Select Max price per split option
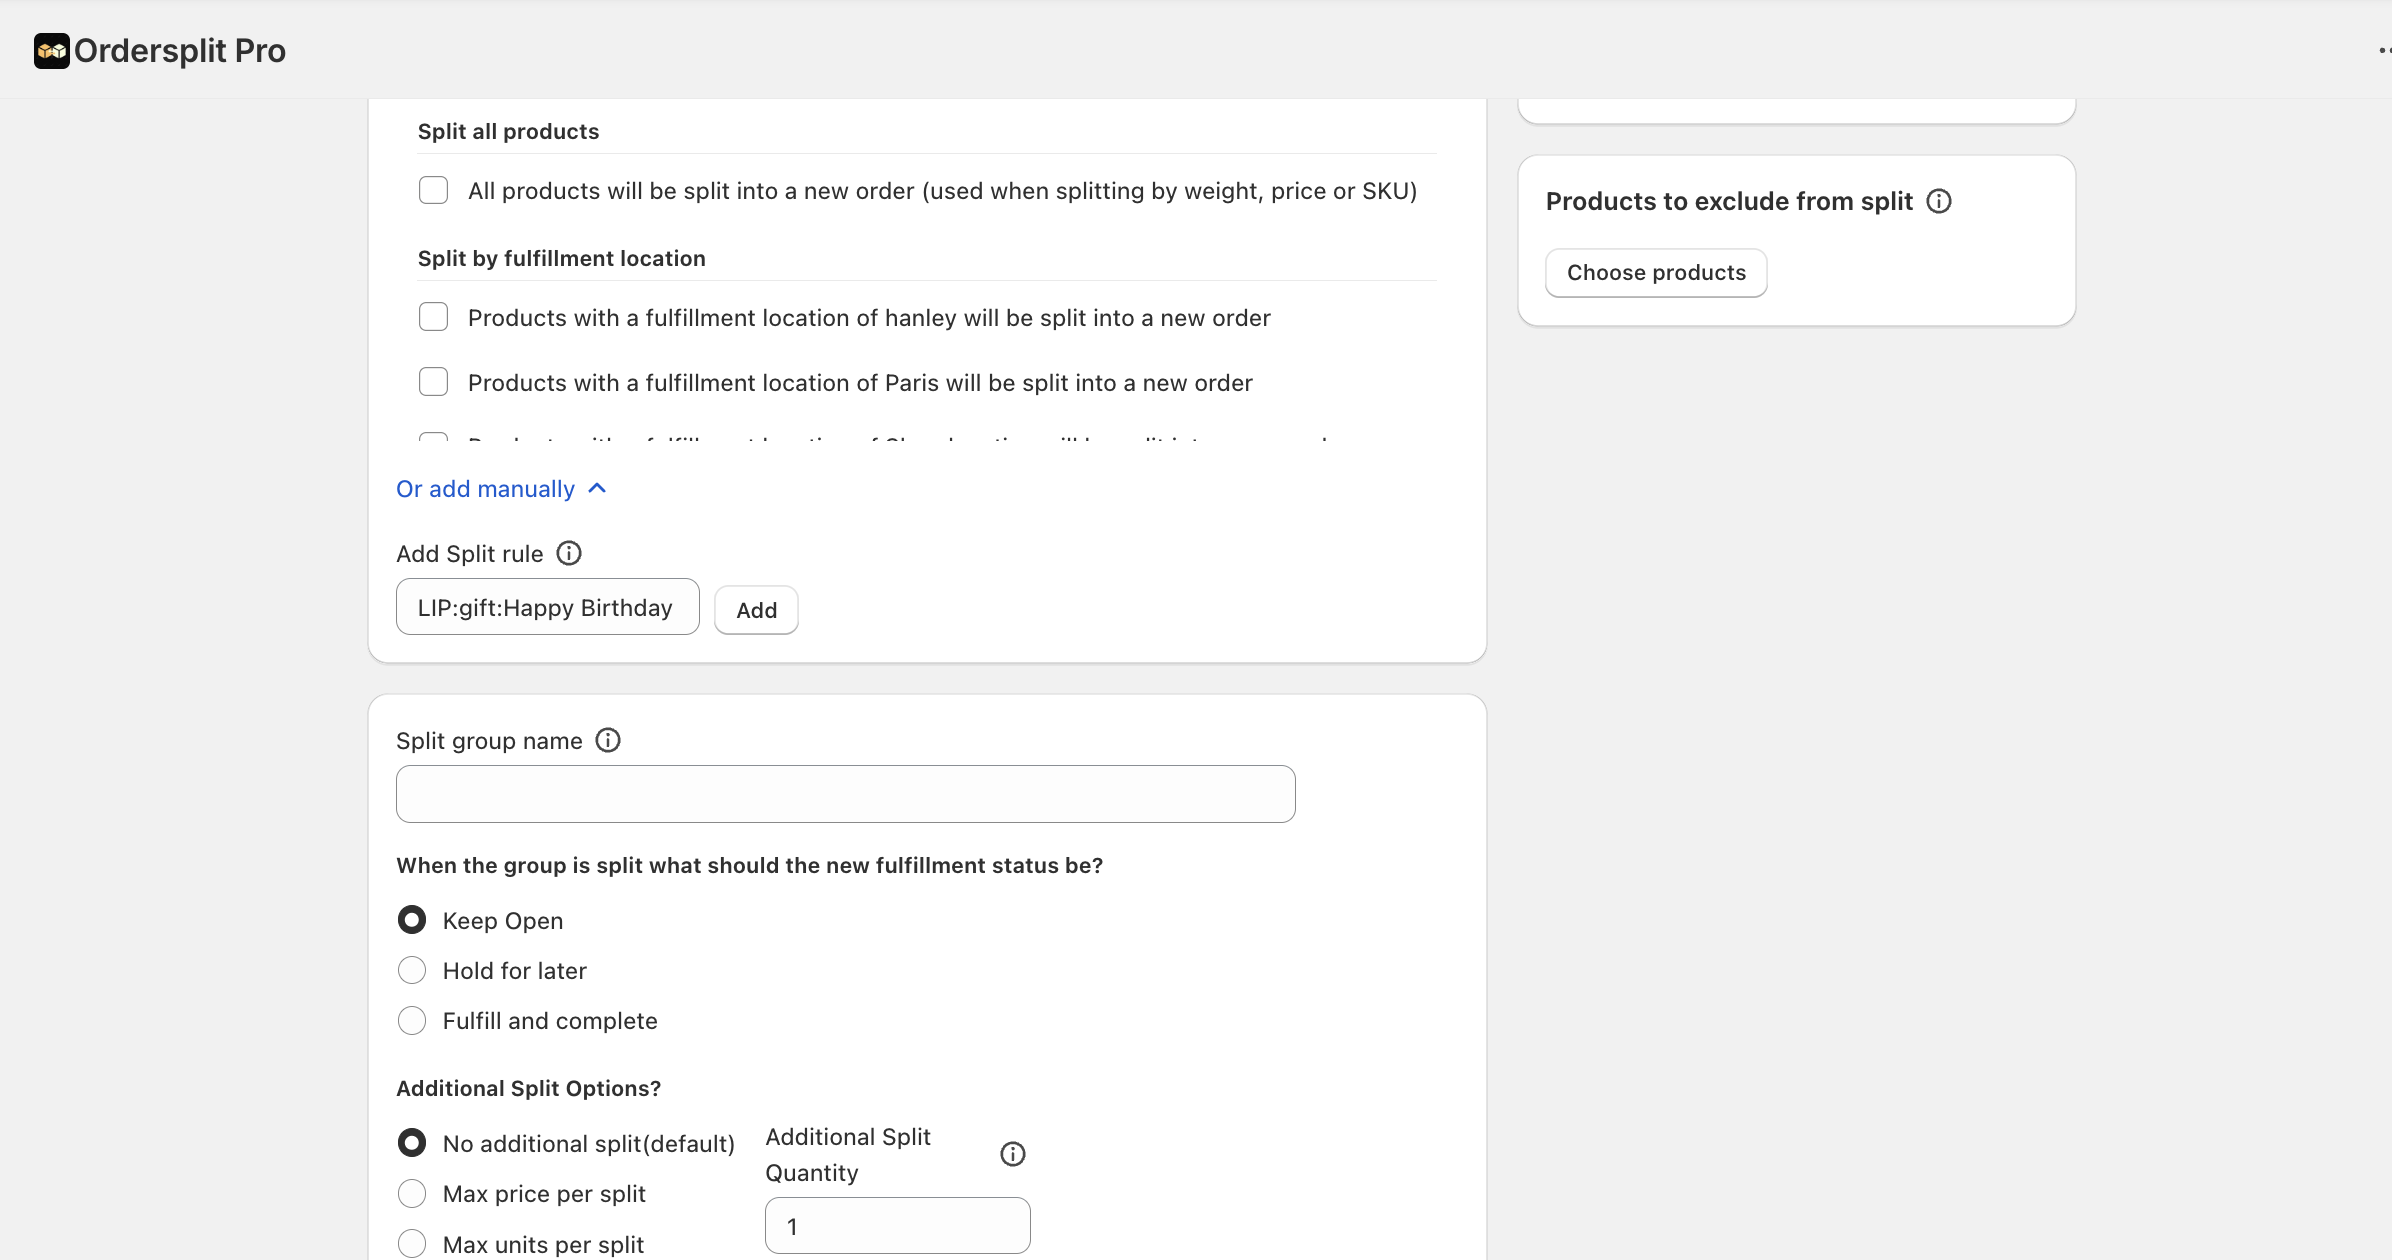 412,1193
